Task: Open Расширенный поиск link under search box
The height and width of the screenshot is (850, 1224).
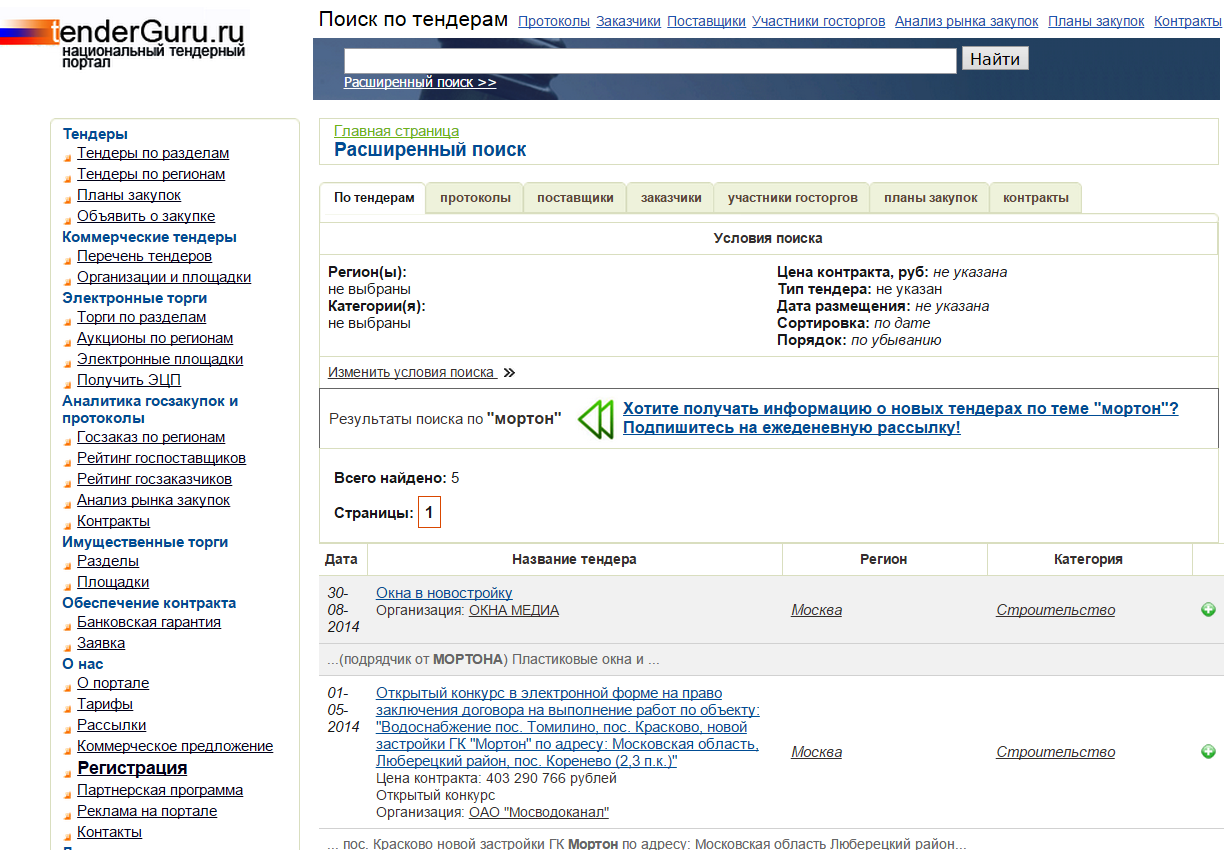Action: 420,82
